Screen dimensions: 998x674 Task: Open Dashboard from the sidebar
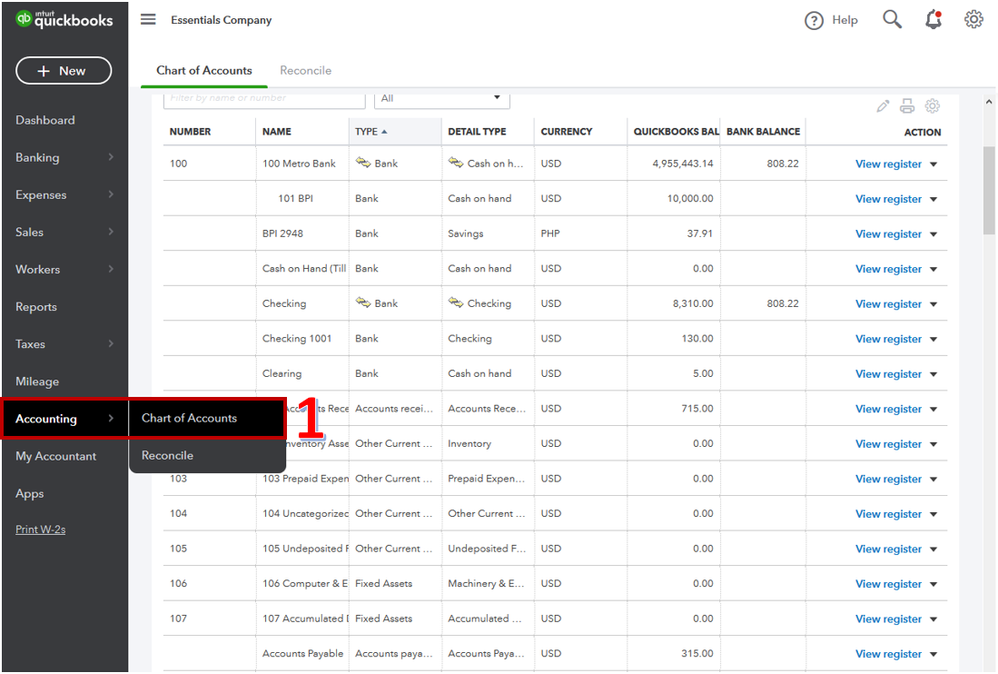[45, 120]
